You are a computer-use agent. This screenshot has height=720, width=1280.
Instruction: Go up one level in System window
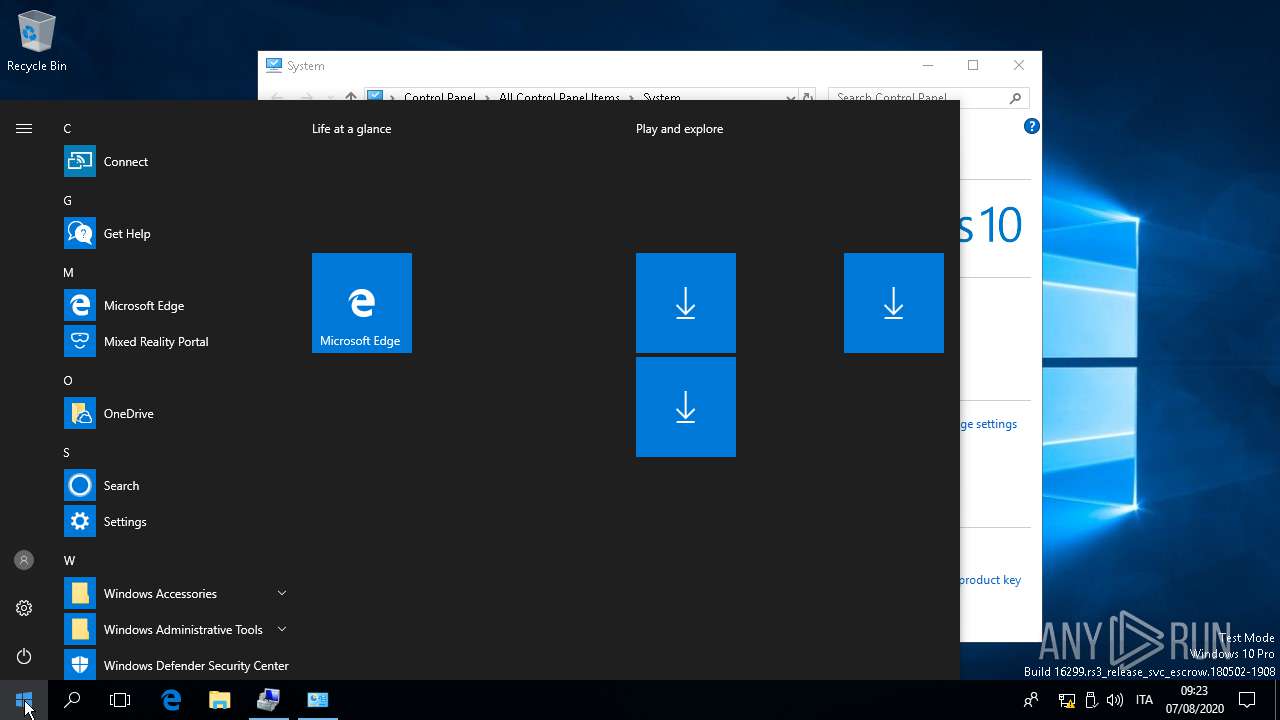pyautogui.click(x=350, y=97)
